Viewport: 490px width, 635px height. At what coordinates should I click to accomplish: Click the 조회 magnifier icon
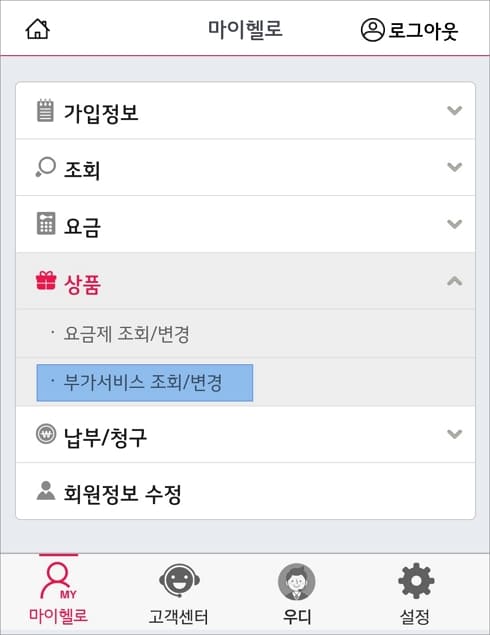coord(45,167)
